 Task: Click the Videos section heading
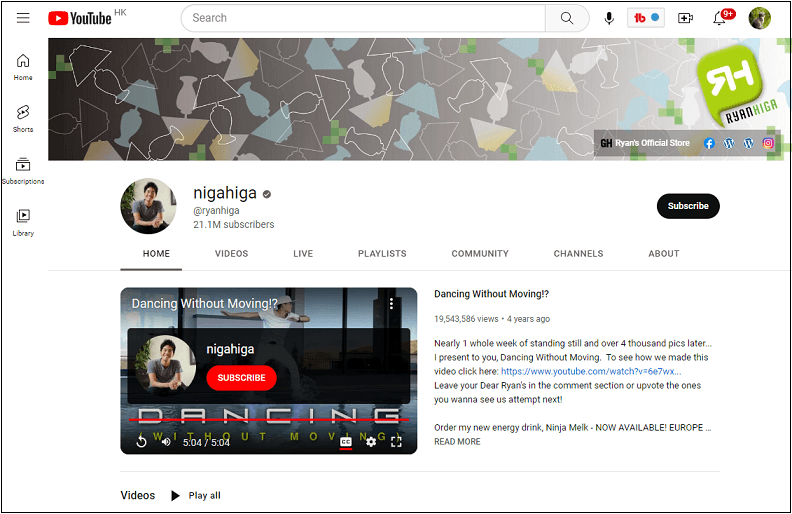click(137, 495)
